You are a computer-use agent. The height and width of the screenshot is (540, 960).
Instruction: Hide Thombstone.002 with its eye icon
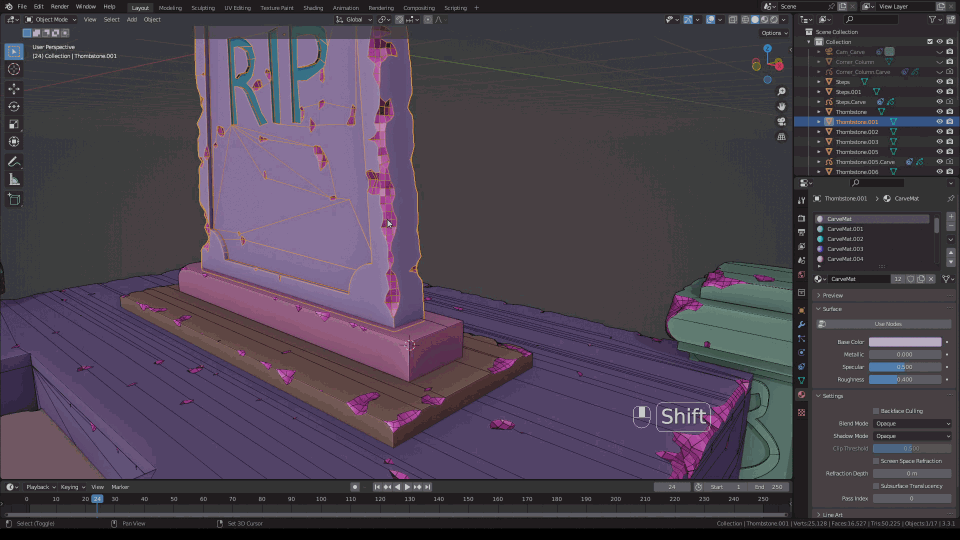(939, 132)
